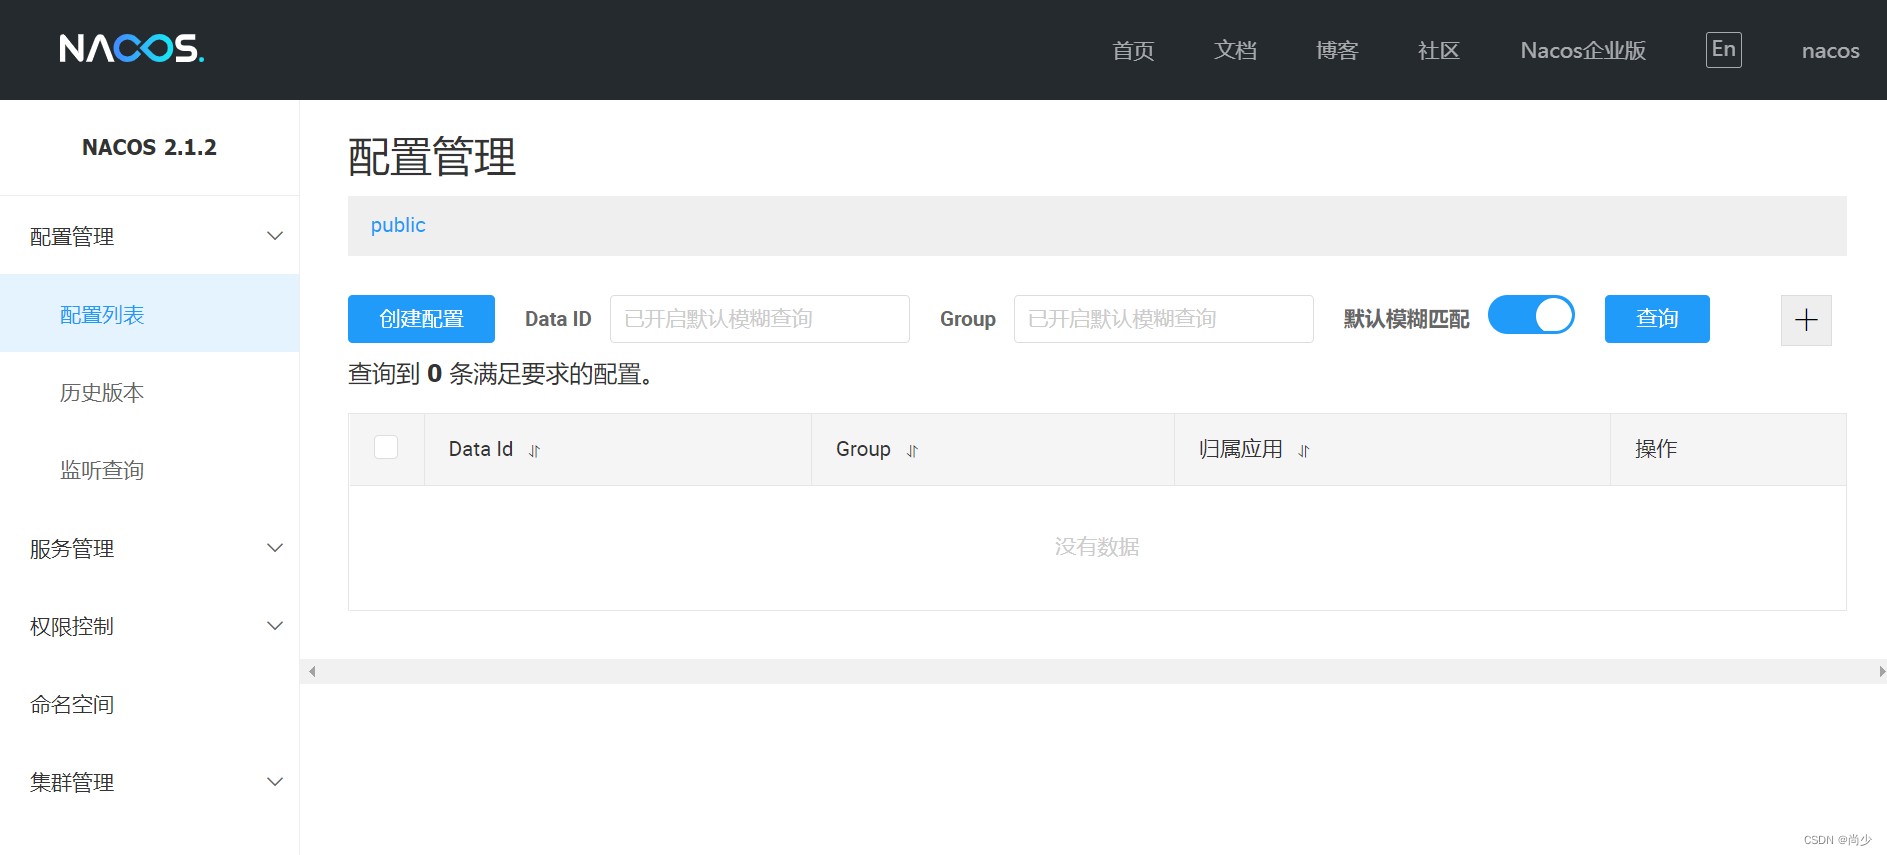Click NACOS 2.1.2 version text
Image resolution: width=1887 pixels, height=855 pixels.
coord(149,147)
